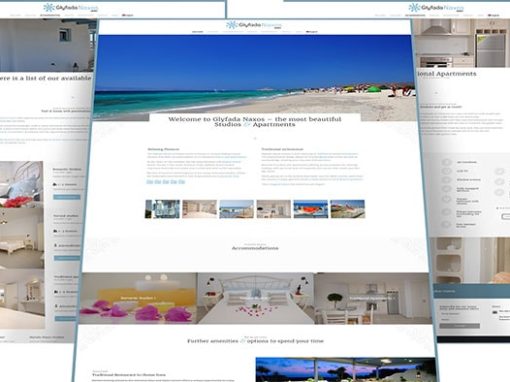
Task: Click the blue underlined links below Relaxing Moment text
Action: (166, 182)
